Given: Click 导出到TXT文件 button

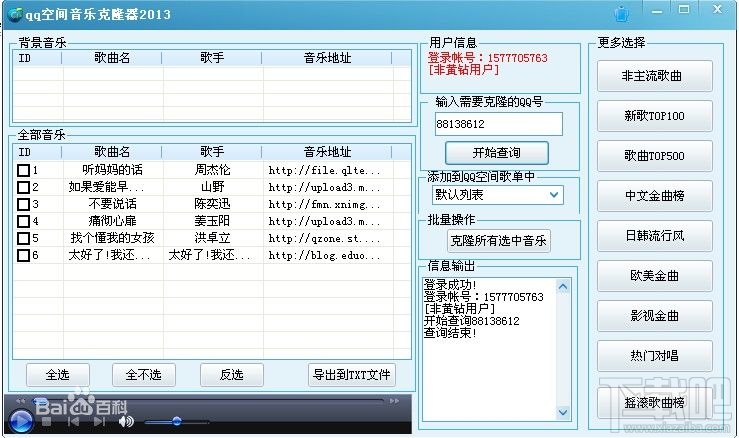Looking at the screenshot, I should pyautogui.click(x=352, y=375).
